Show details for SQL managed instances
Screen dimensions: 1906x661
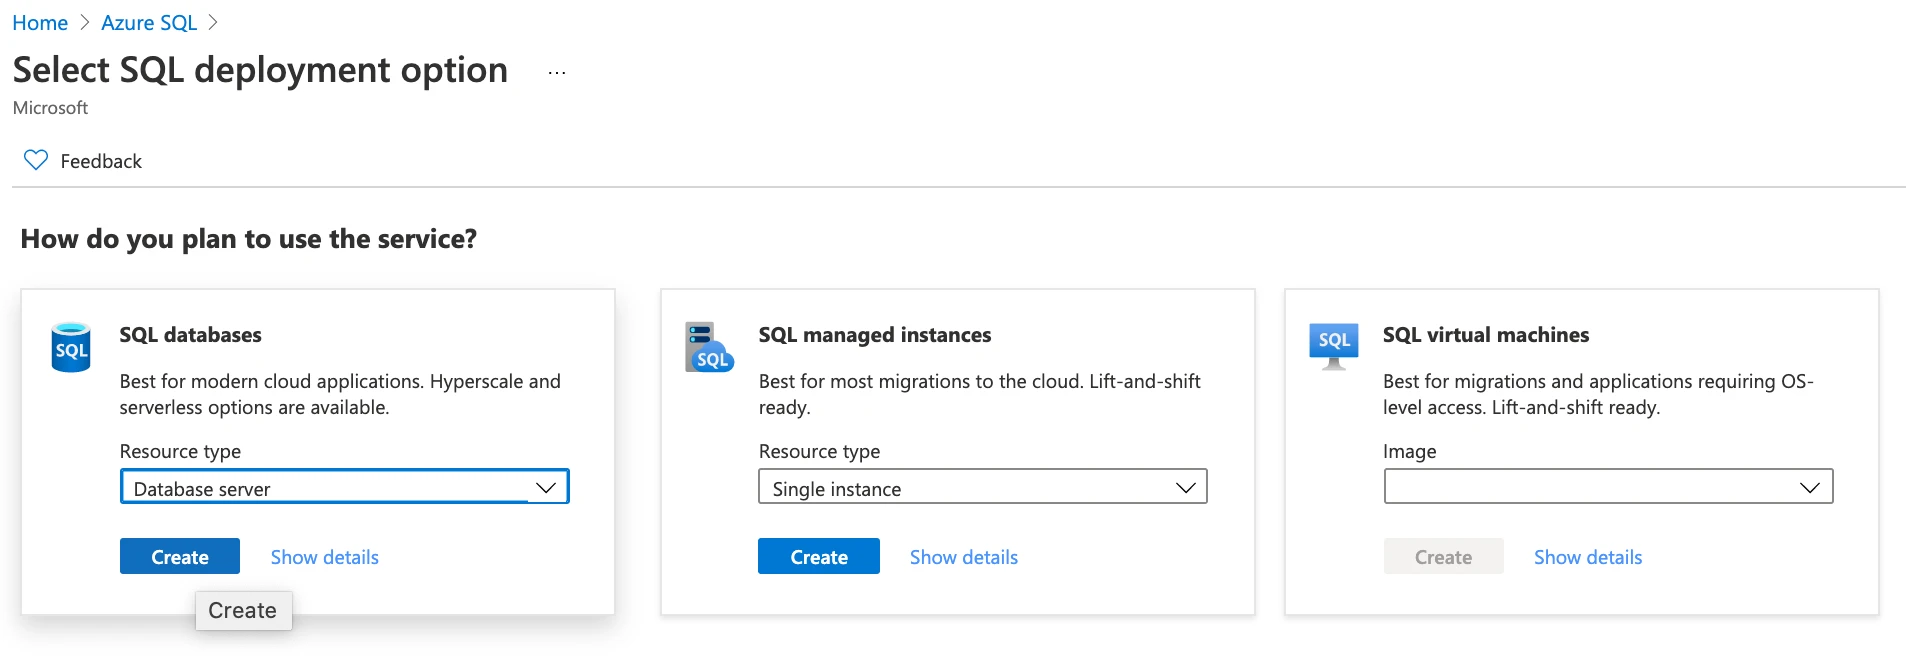coord(964,557)
